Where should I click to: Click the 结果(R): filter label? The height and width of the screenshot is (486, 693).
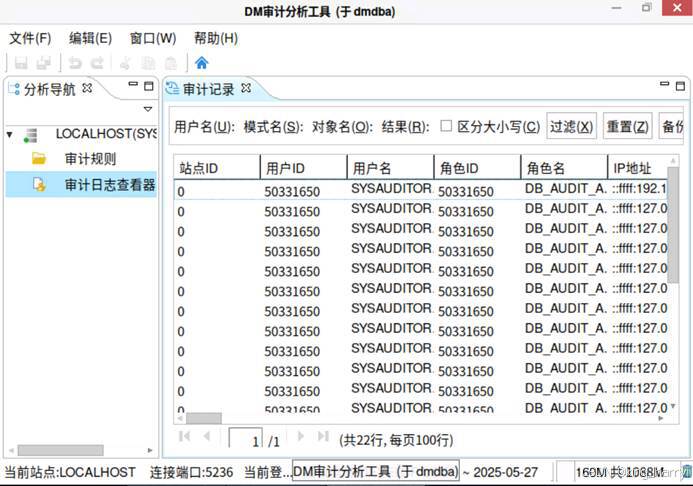click(x=406, y=127)
